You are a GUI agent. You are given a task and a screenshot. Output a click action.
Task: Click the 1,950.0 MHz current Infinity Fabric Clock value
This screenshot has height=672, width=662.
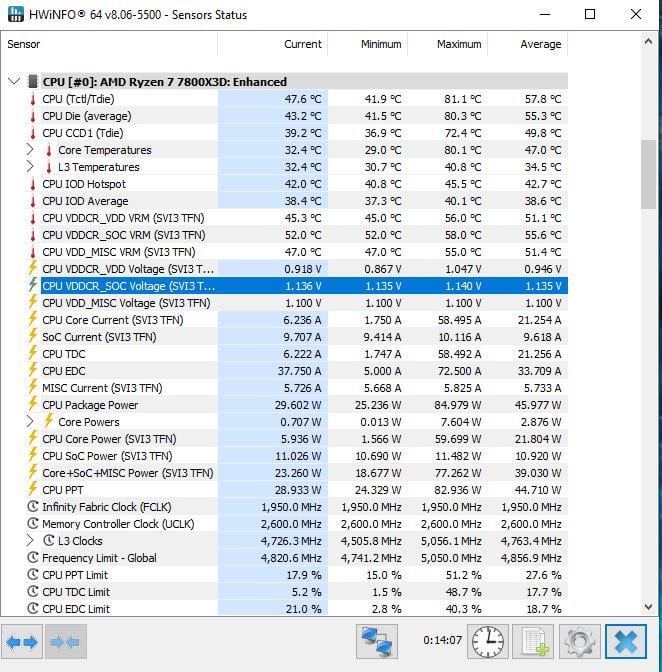point(291,507)
